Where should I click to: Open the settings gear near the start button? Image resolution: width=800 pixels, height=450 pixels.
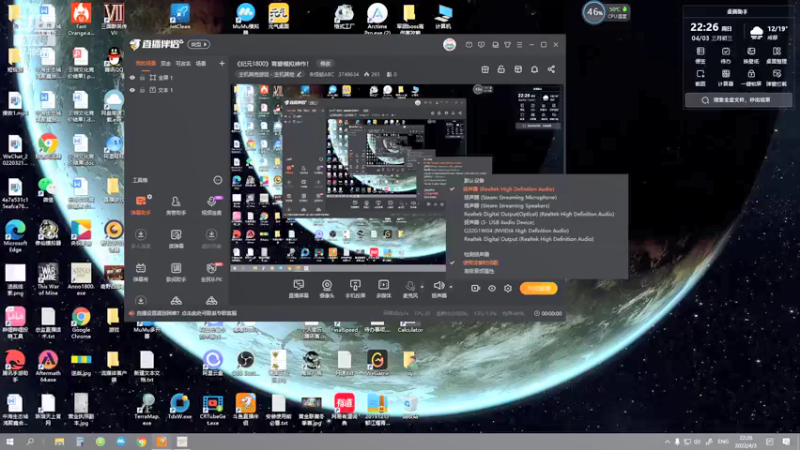pos(508,288)
